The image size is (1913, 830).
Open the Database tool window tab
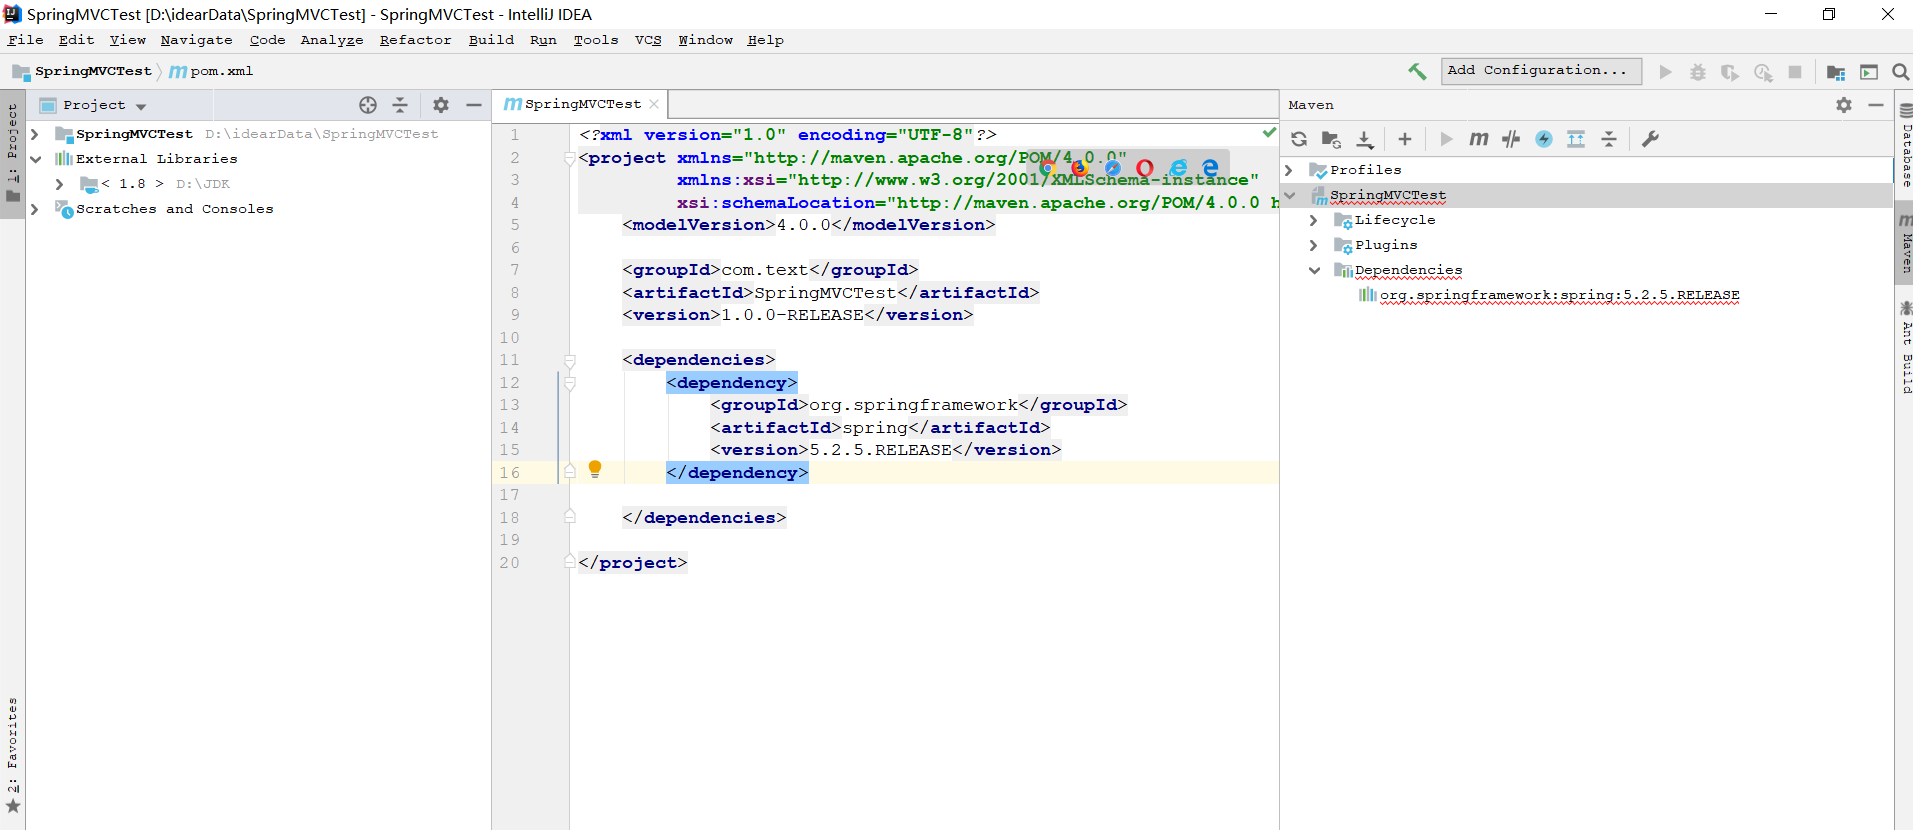click(x=1905, y=144)
